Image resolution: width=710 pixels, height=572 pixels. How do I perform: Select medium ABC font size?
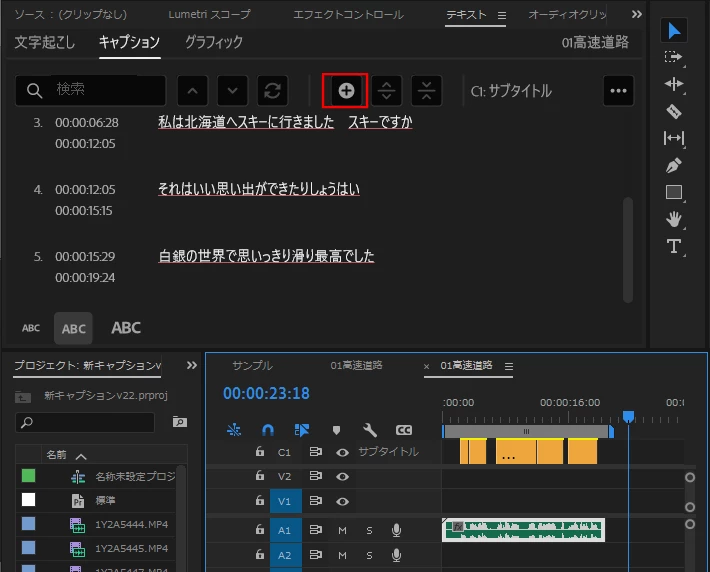73,328
